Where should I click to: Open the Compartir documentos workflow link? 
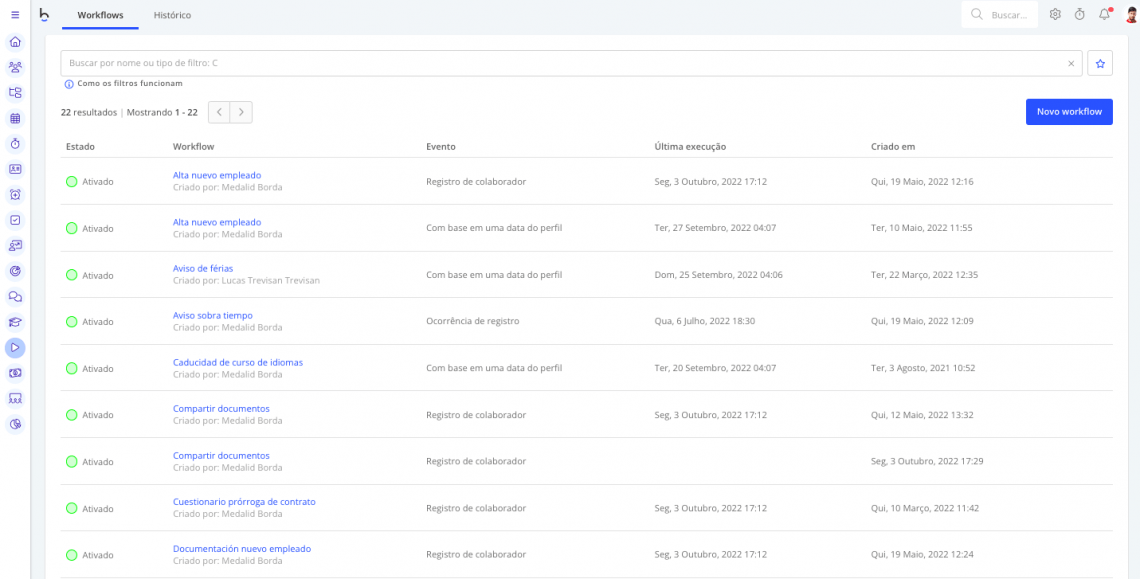click(221, 408)
